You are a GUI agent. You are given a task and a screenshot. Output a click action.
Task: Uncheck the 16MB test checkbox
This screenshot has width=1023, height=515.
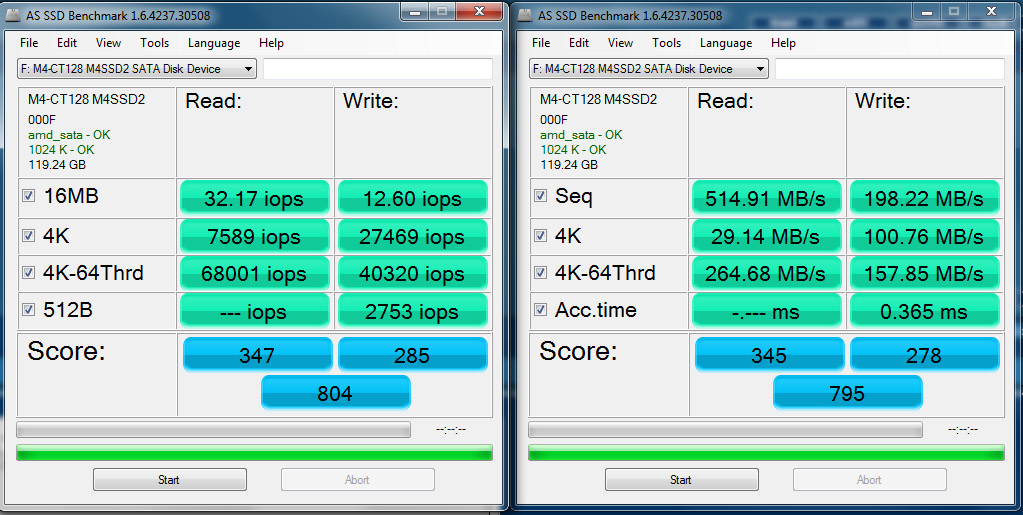click(x=28, y=197)
